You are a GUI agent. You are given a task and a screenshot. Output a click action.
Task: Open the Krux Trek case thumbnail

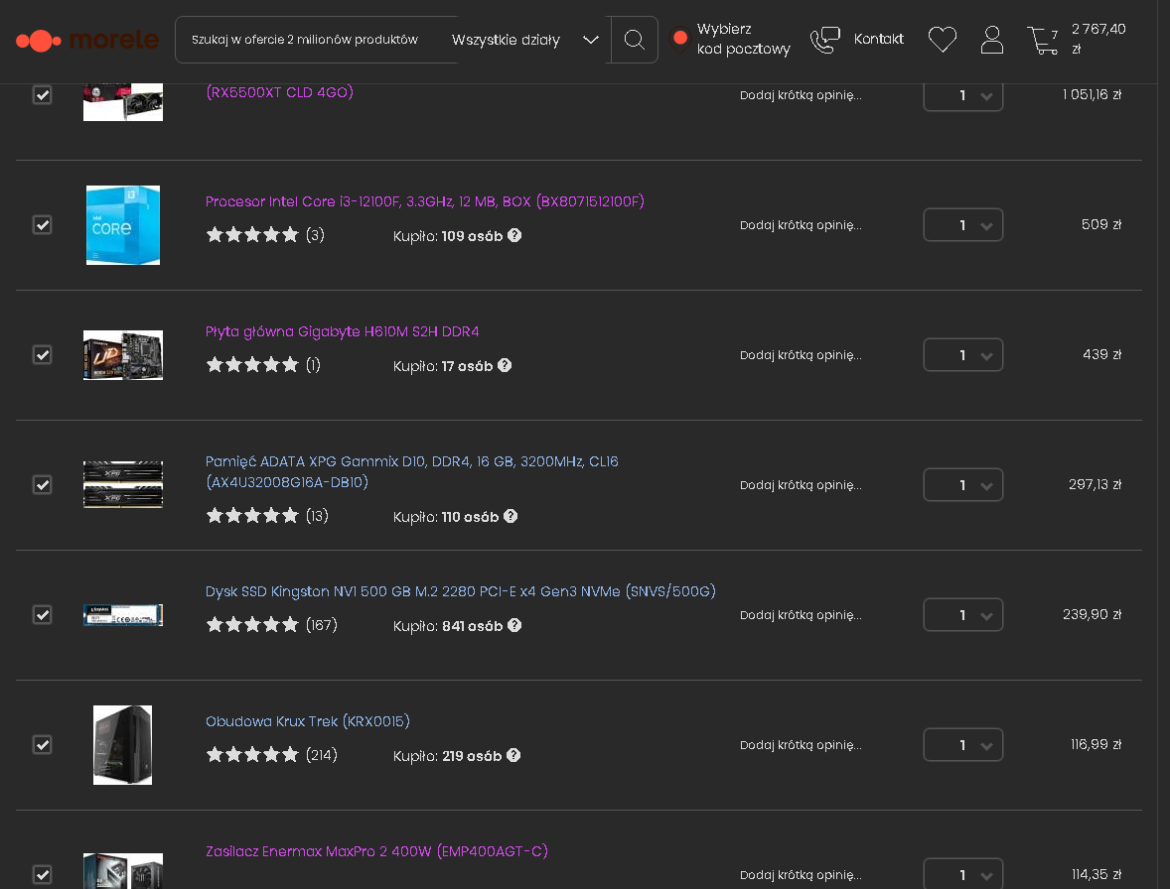point(122,744)
